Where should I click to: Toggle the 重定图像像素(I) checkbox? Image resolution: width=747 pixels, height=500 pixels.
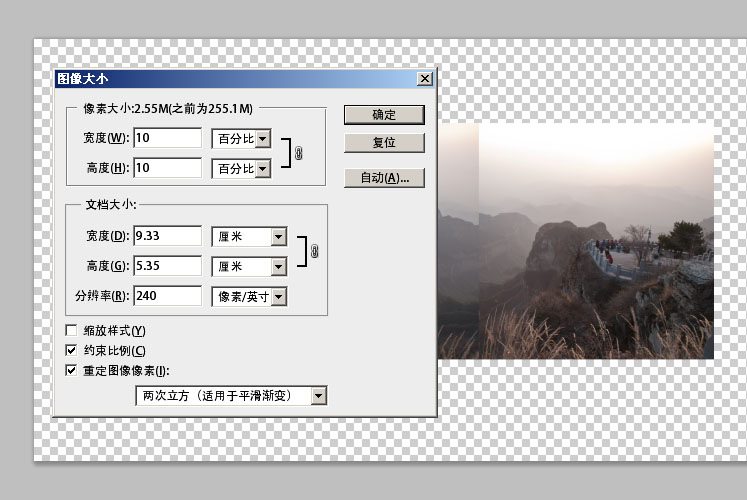click(71, 370)
